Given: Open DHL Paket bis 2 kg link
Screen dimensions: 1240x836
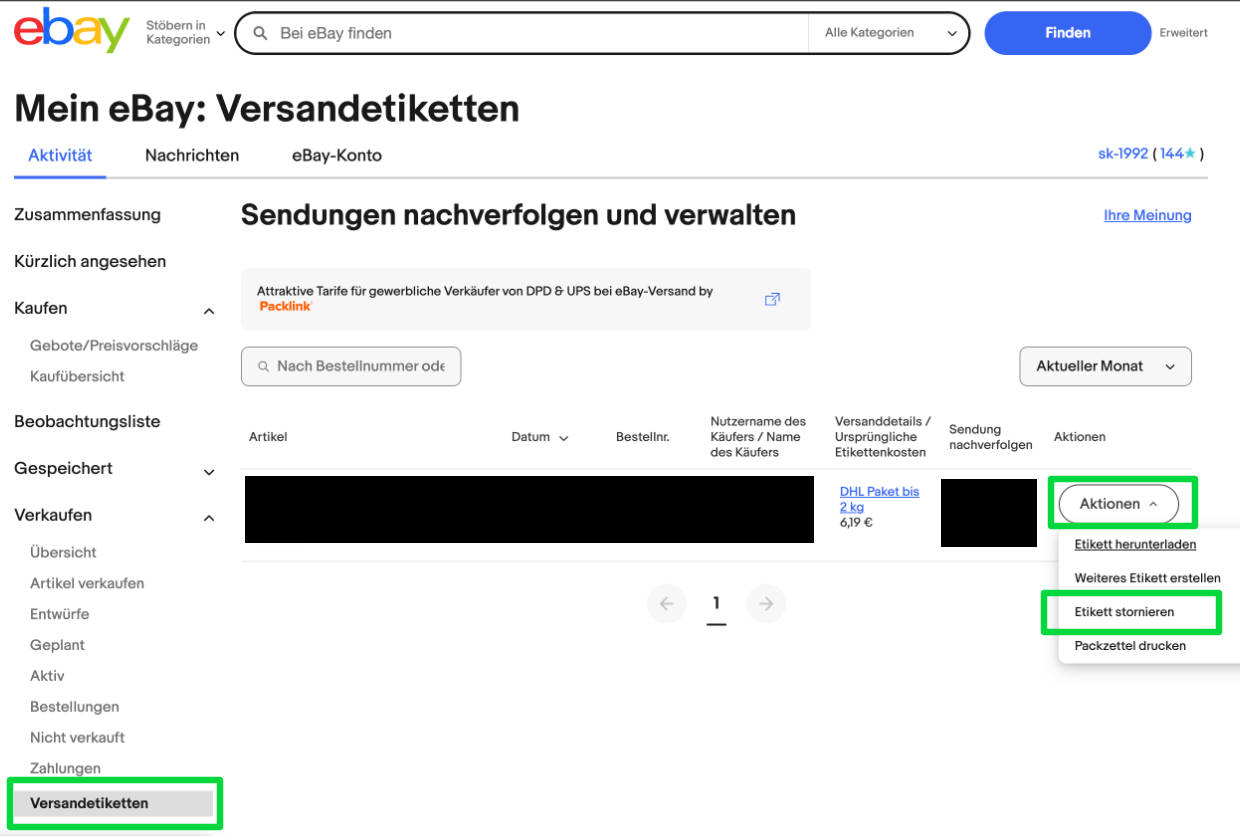Looking at the screenshot, I should (879, 499).
